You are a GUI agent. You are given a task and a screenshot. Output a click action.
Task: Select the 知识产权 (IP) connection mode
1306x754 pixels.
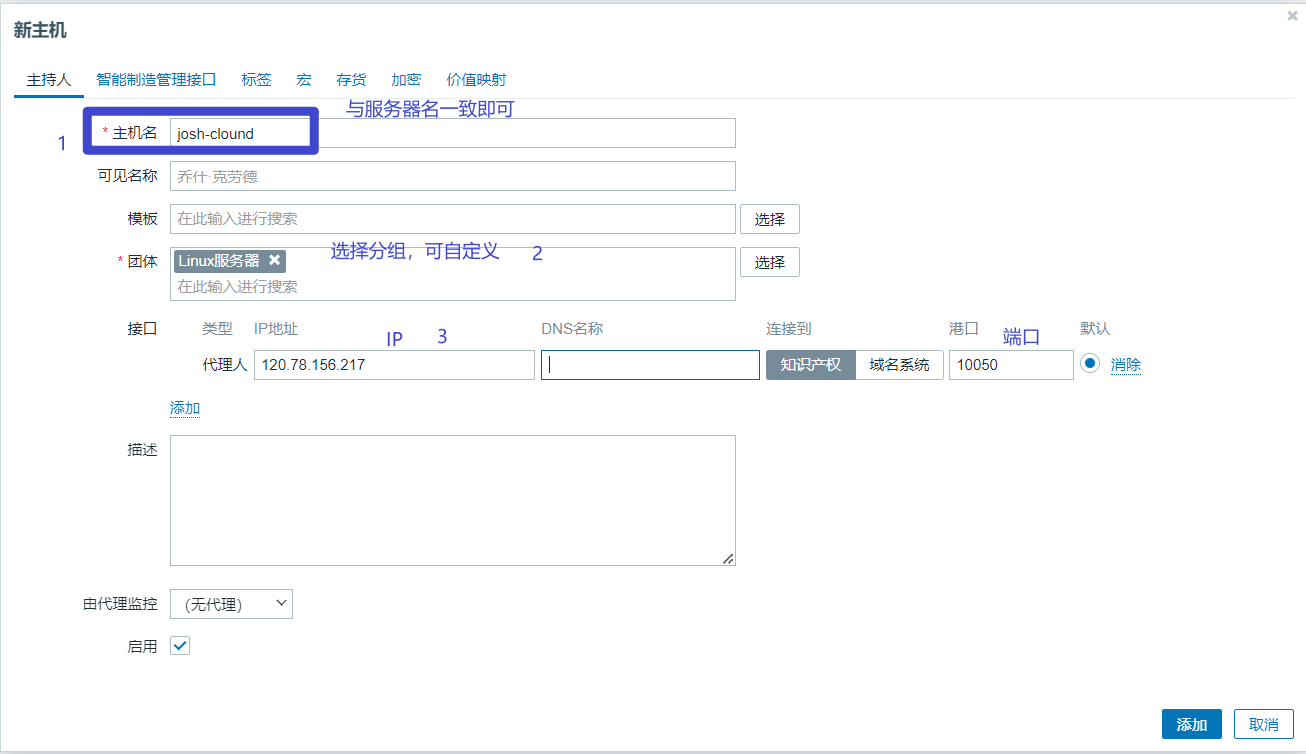click(x=810, y=364)
